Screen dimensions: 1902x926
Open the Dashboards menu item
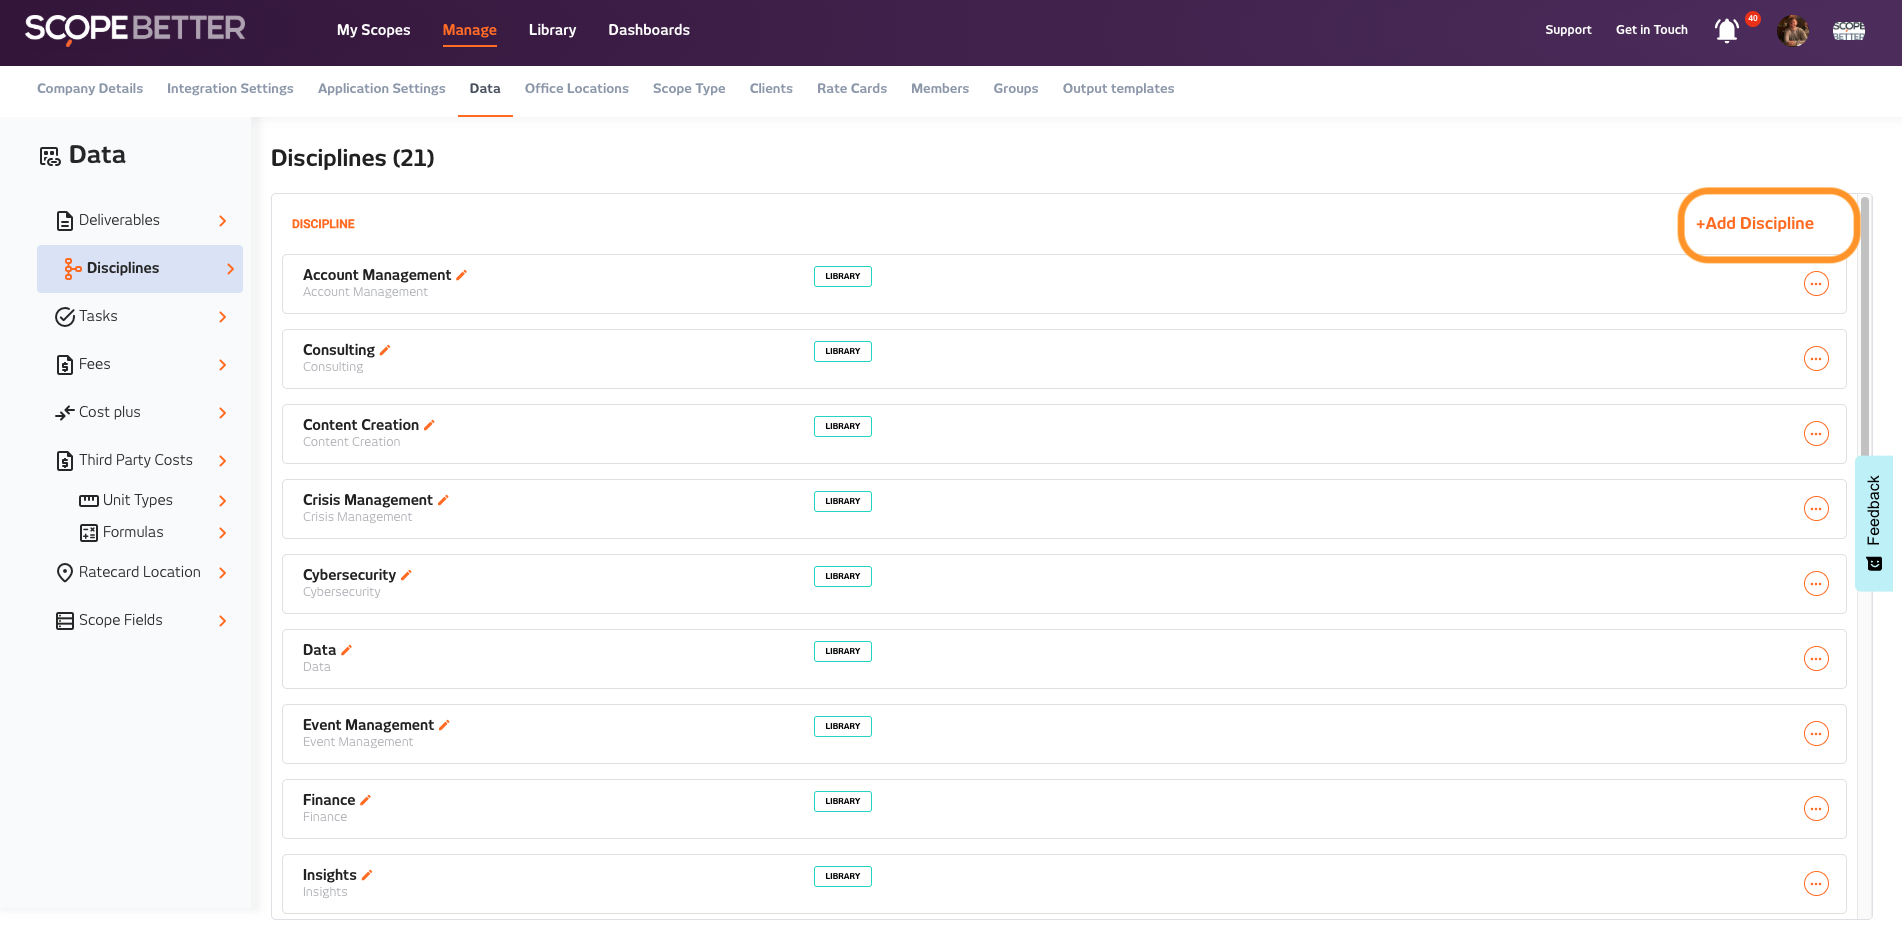point(648,30)
